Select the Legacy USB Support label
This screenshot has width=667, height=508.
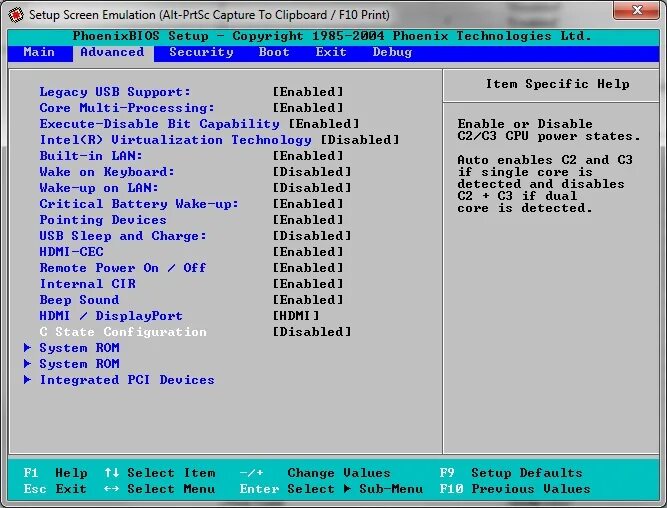click(115, 92)
